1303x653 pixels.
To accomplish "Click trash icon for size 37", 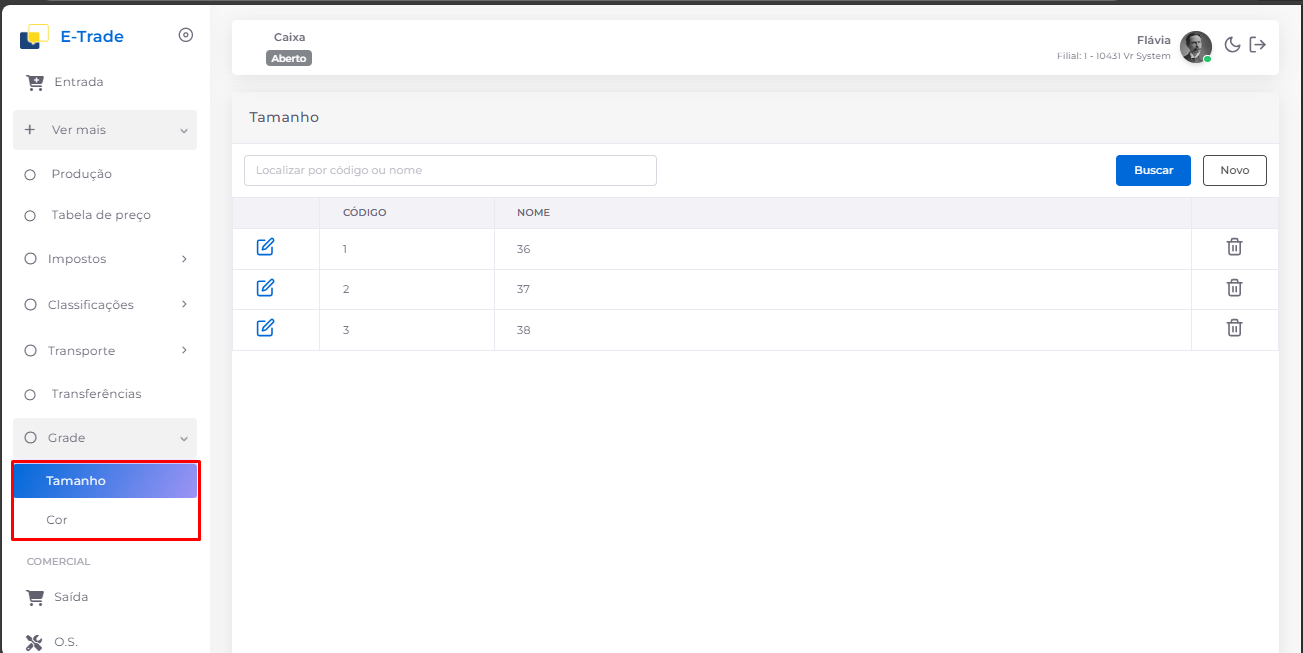I will pos(1234,288).
